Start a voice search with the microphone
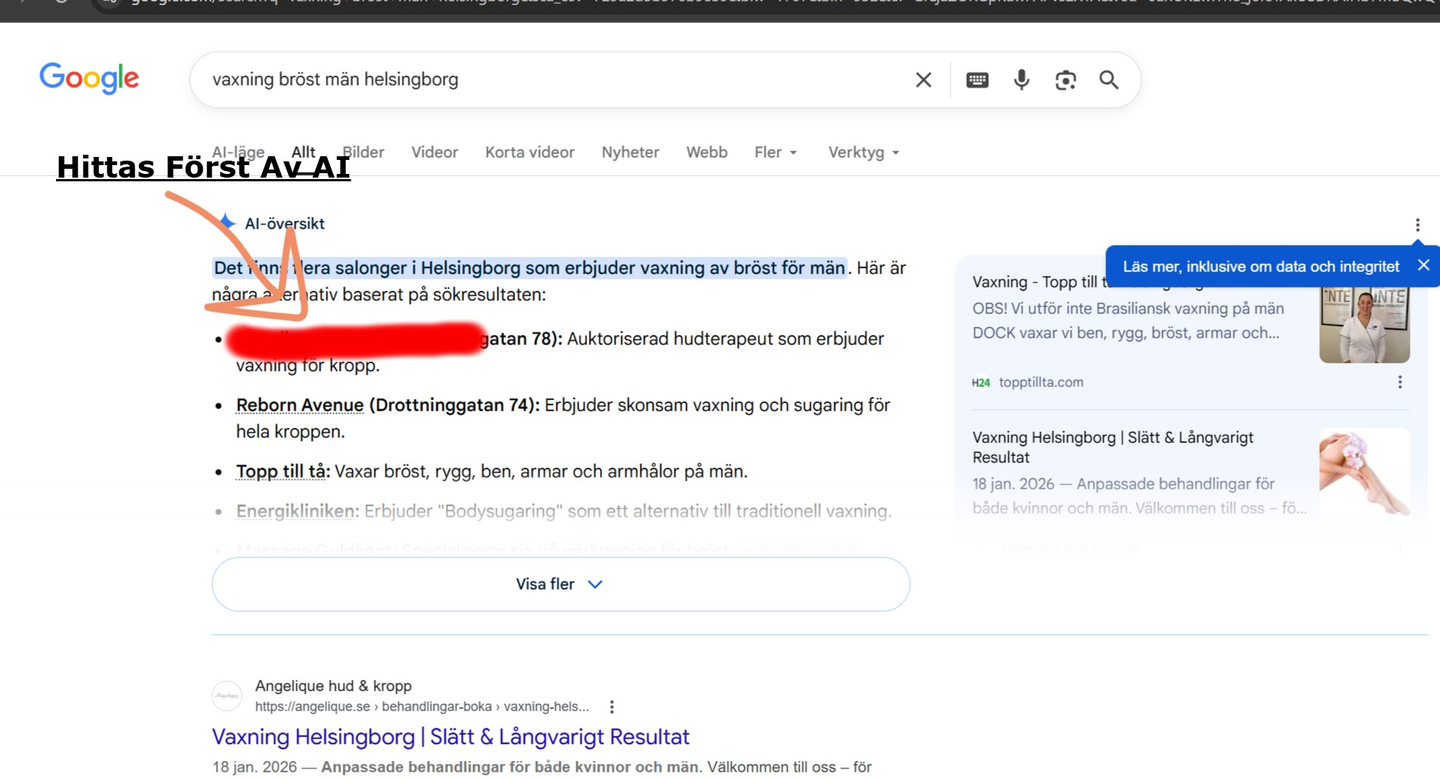Viewport: 1440px width, 779px height. pos(1021,80)
